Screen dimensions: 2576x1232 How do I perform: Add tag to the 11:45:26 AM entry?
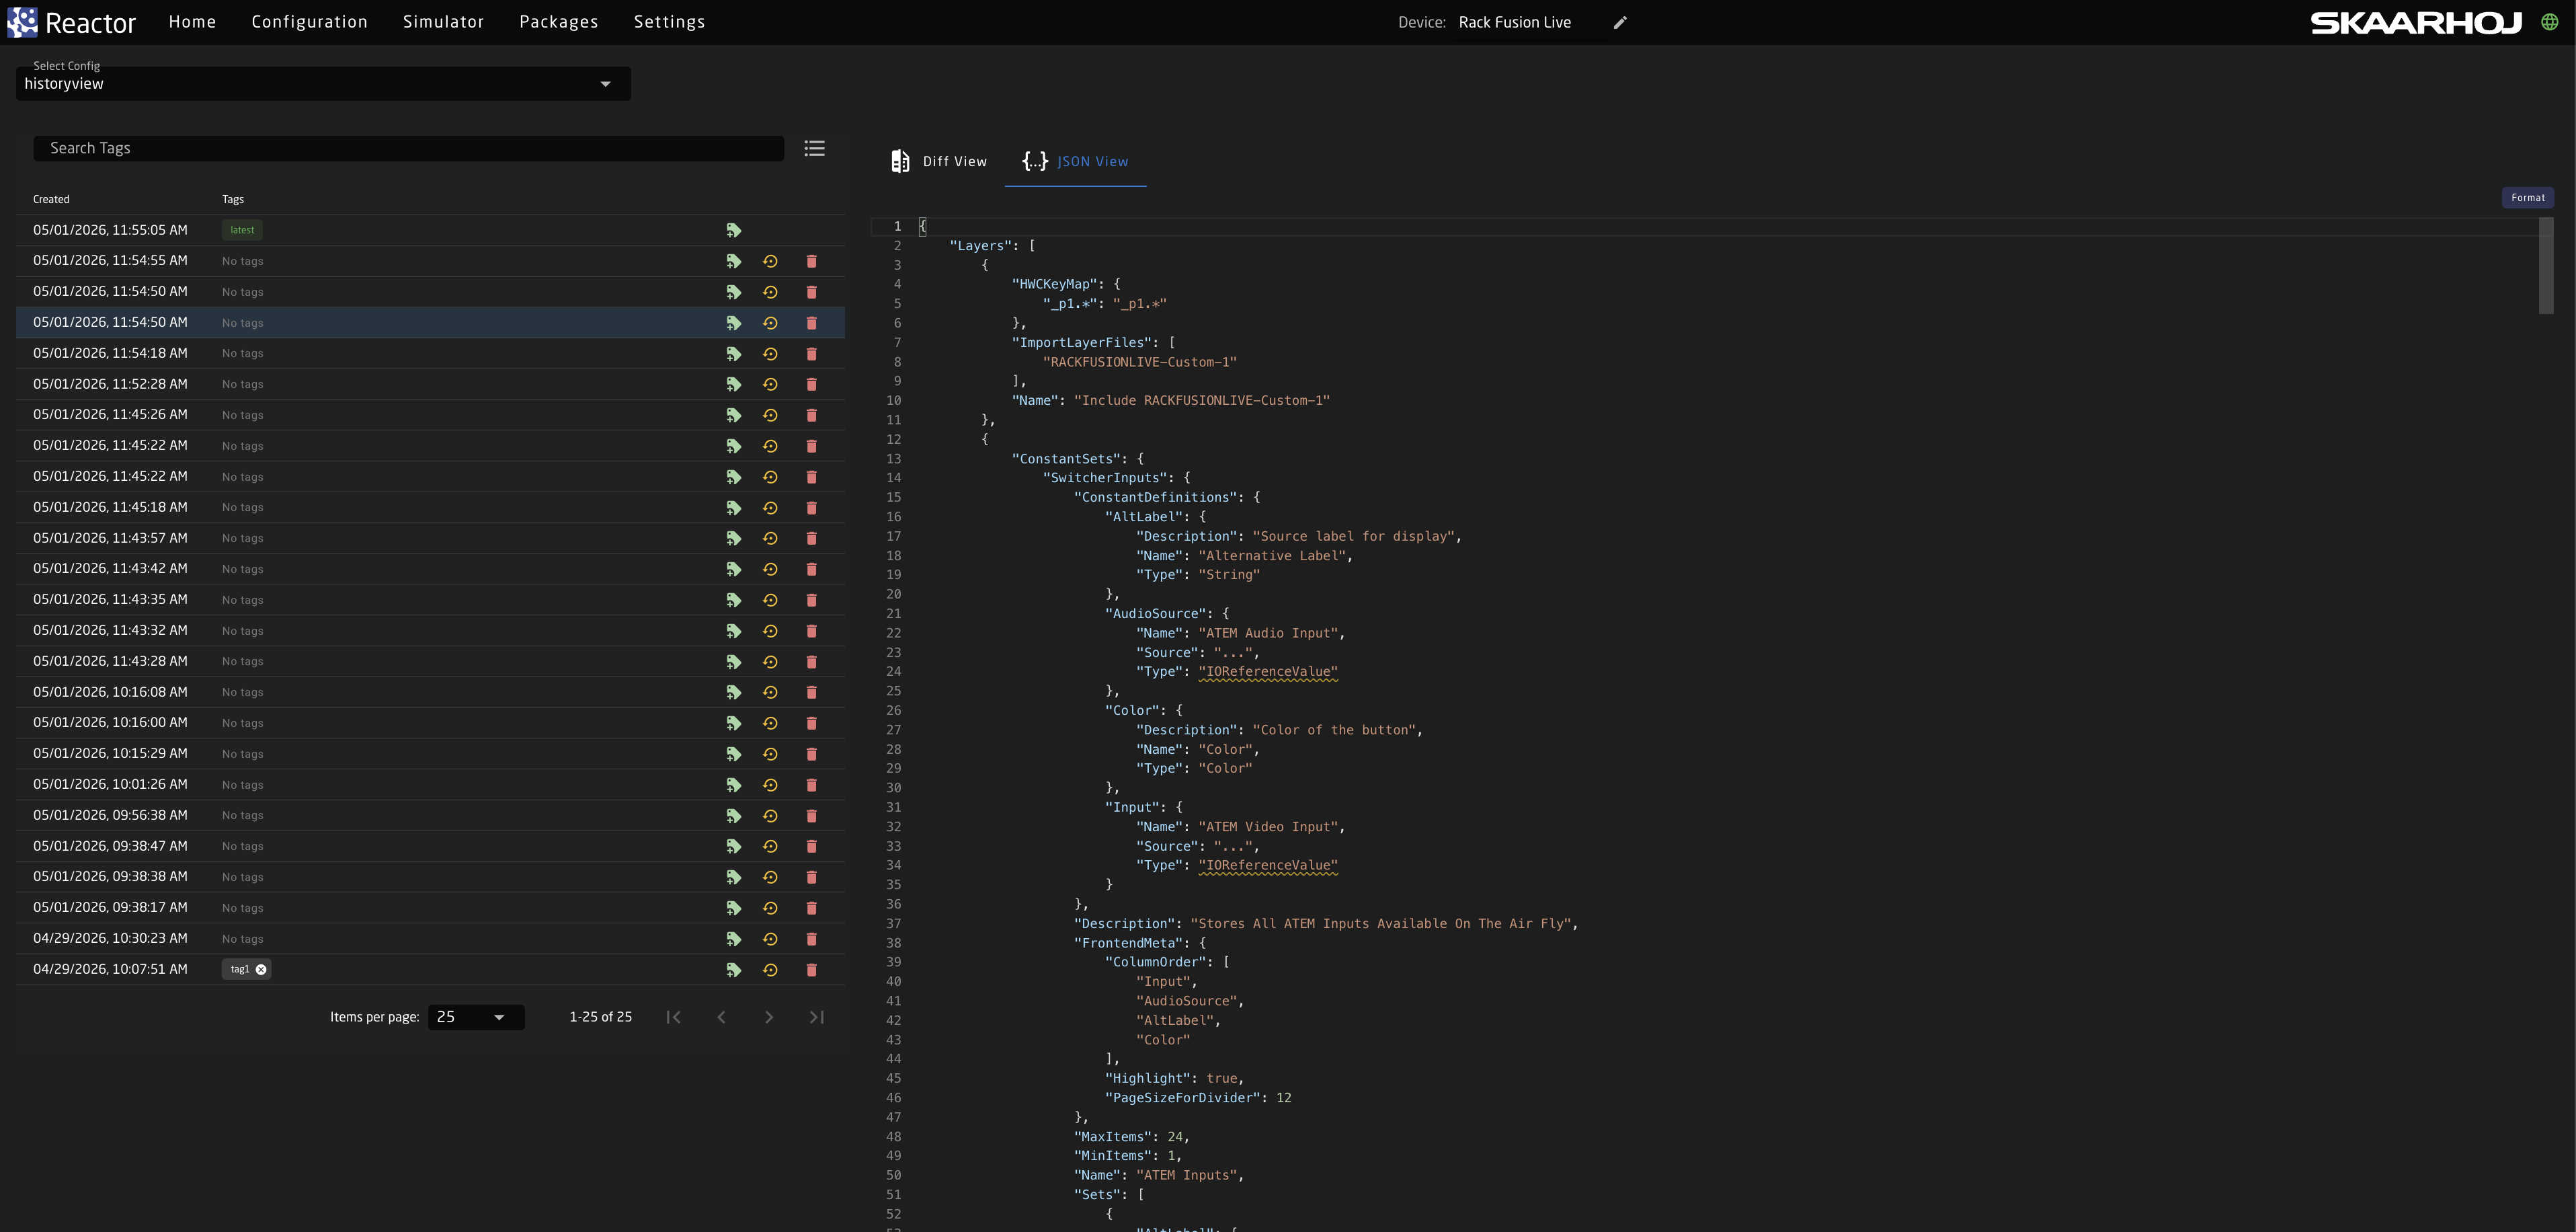[733, 415]
